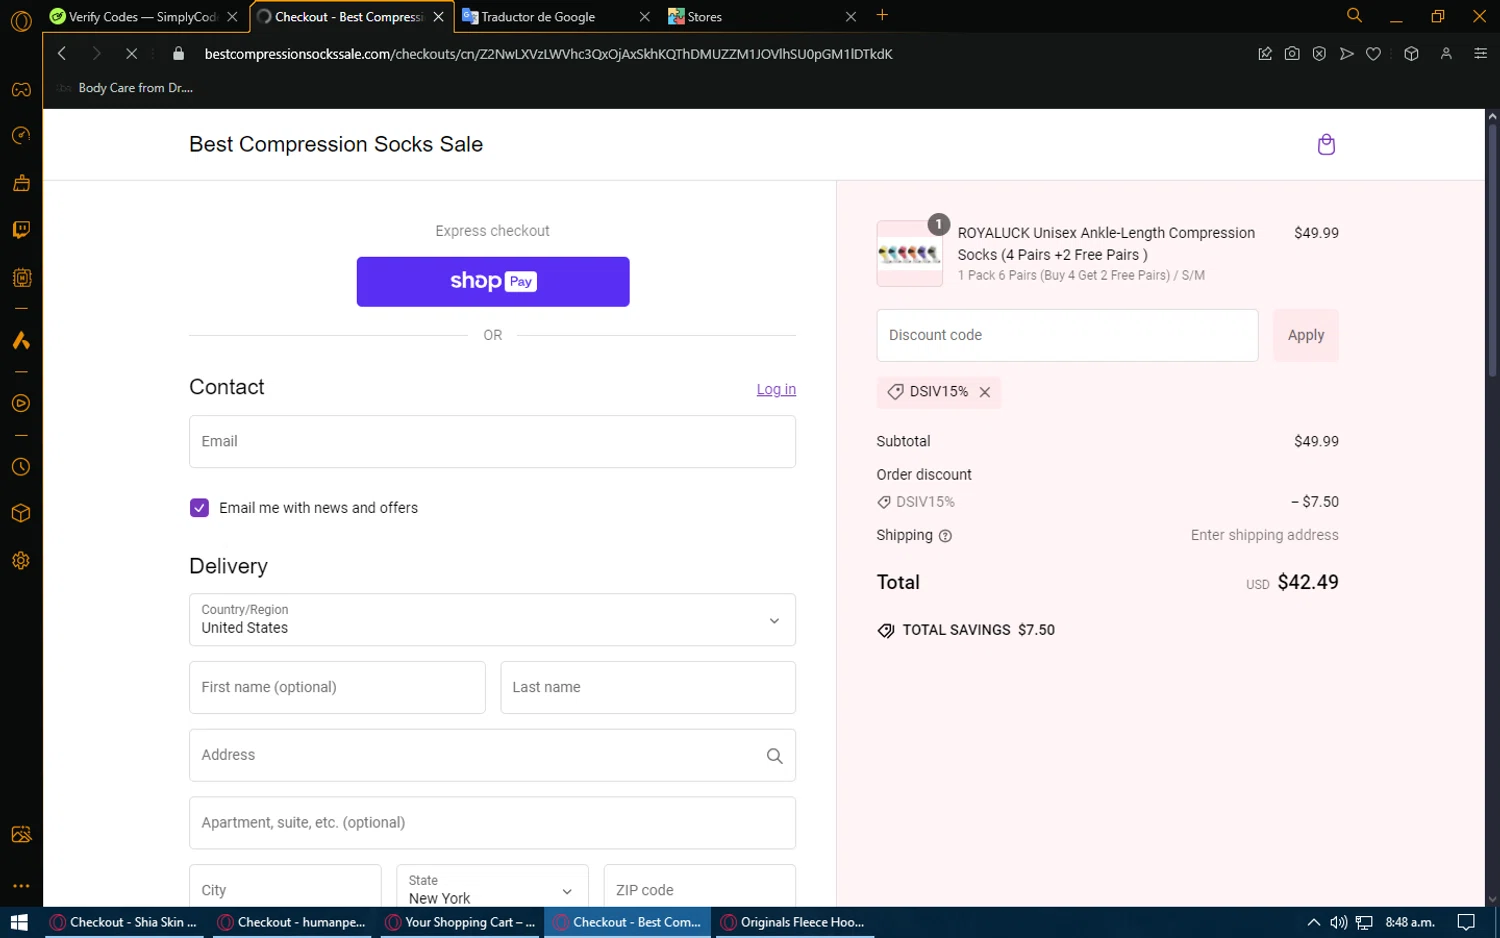
Task: Close the Traductor de Google tab
Action: (644, 17)
